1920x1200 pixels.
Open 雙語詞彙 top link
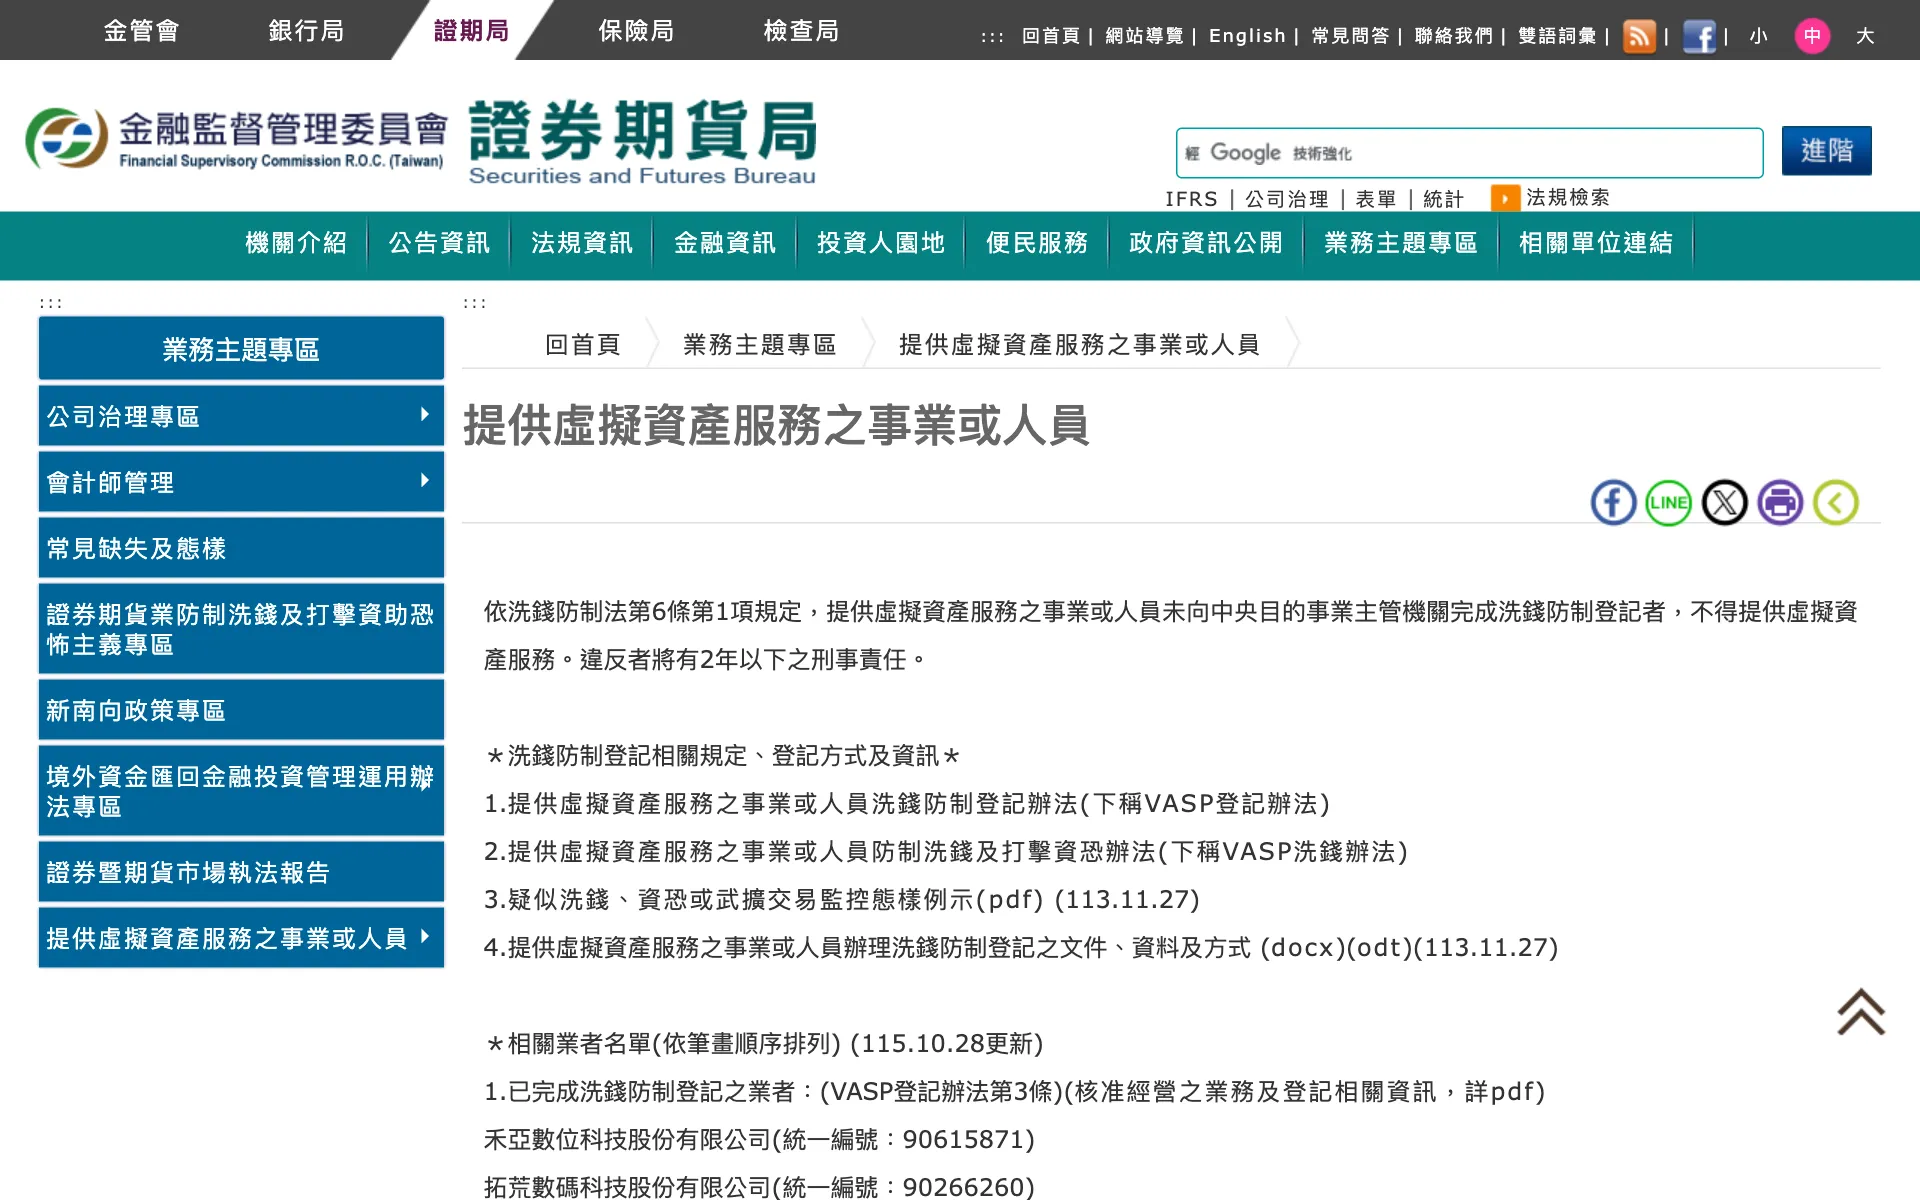coord(1557,36)
